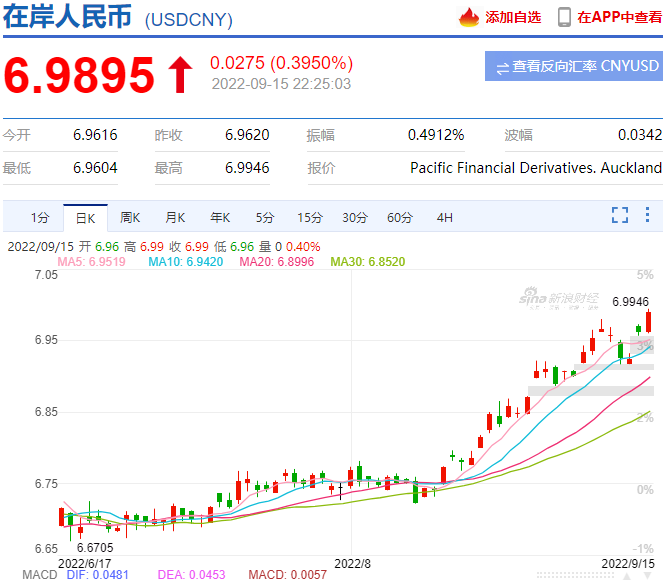Click 查看反向汇率 CNYUSD button
Screen dimensions: 667x582
click(x=573, y=67)
